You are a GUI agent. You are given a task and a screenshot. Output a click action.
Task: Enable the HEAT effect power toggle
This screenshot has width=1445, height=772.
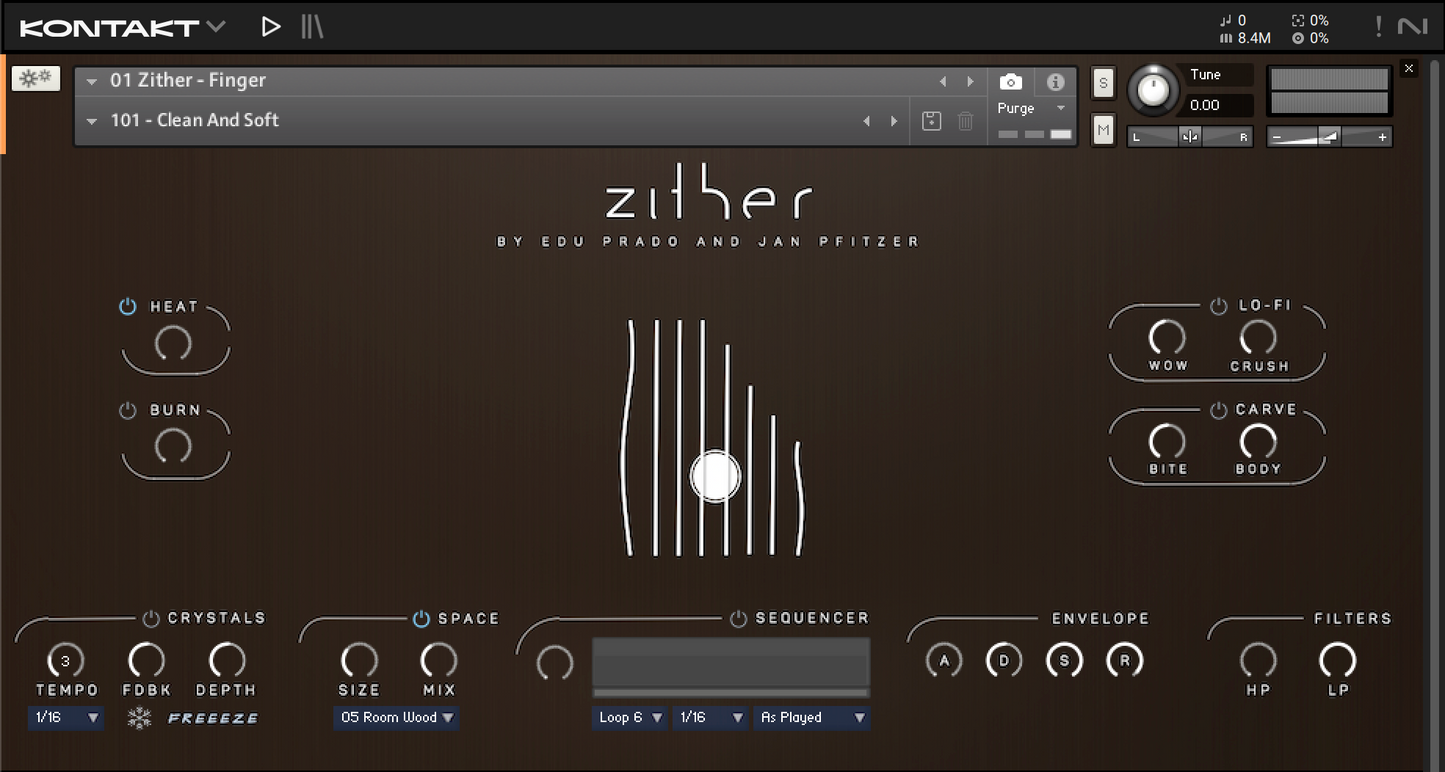click(127, 306)
